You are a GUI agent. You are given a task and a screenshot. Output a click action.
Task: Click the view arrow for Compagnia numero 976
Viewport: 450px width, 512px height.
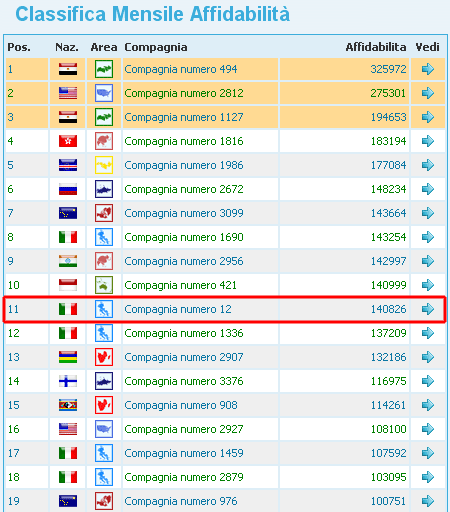[x=428, y=501]
